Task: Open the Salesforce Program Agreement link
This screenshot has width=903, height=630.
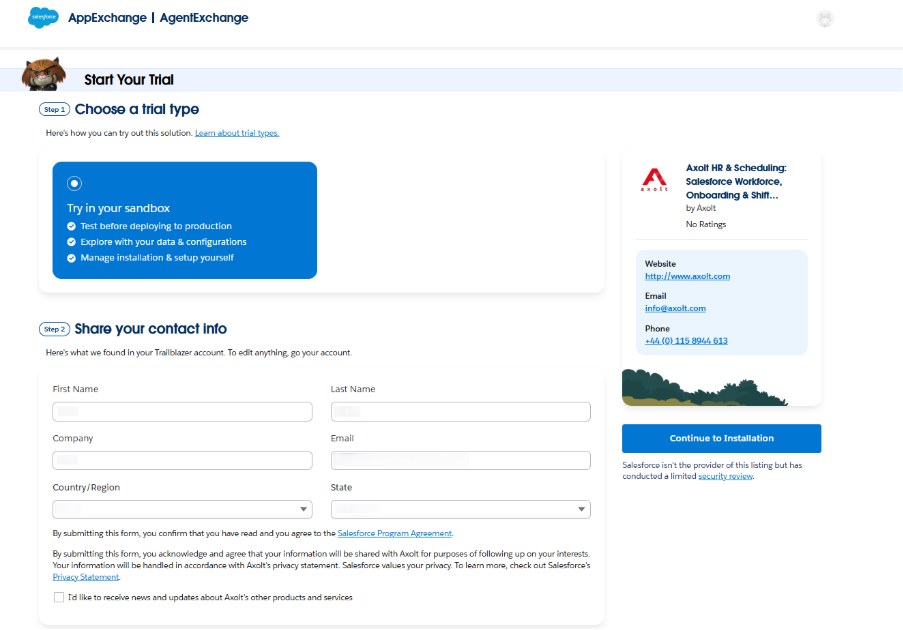Action: 394,533
